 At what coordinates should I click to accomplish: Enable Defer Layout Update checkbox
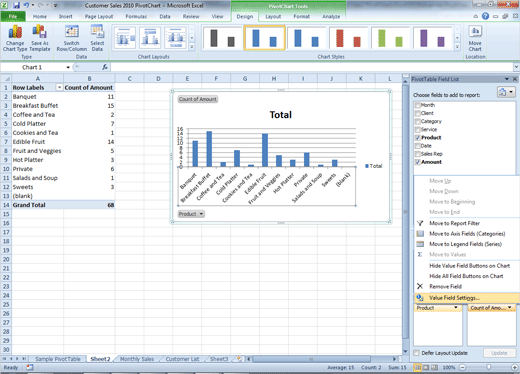tap(416, 353)
